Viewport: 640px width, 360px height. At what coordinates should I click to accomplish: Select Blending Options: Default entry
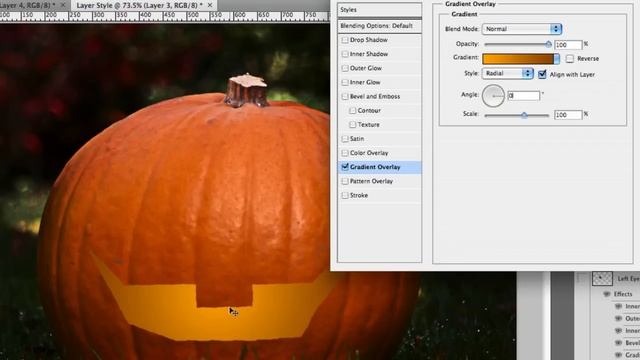pyautogui.click(x=380, y=26)
